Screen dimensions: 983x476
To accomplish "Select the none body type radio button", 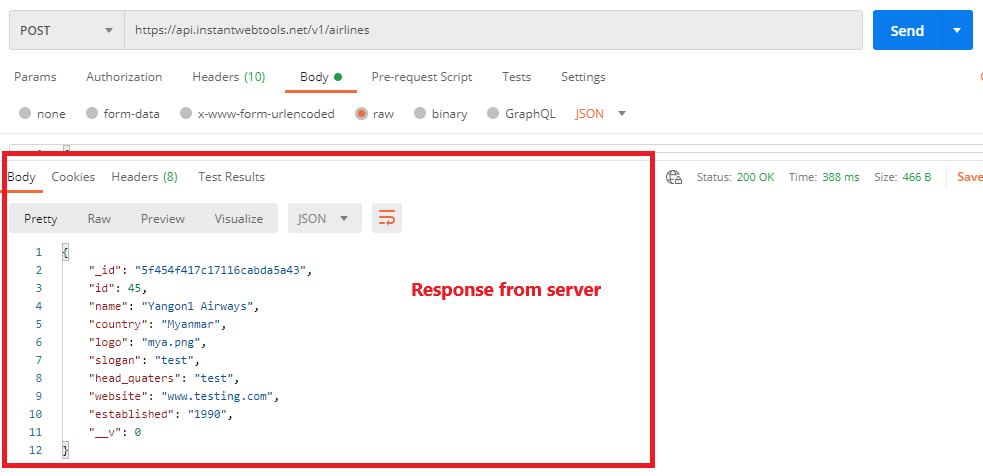I will tap(26, 114).
